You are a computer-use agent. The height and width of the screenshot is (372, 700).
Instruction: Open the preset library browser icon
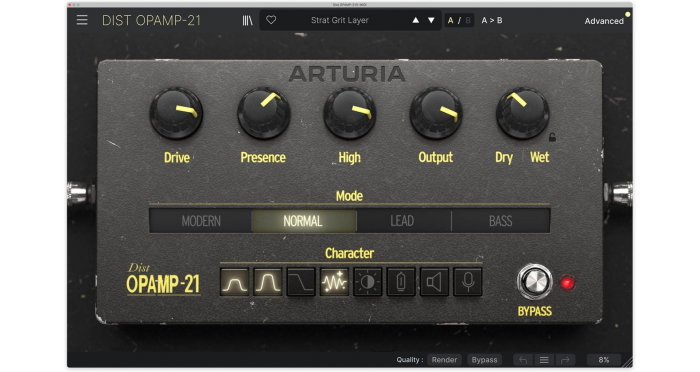247,21
